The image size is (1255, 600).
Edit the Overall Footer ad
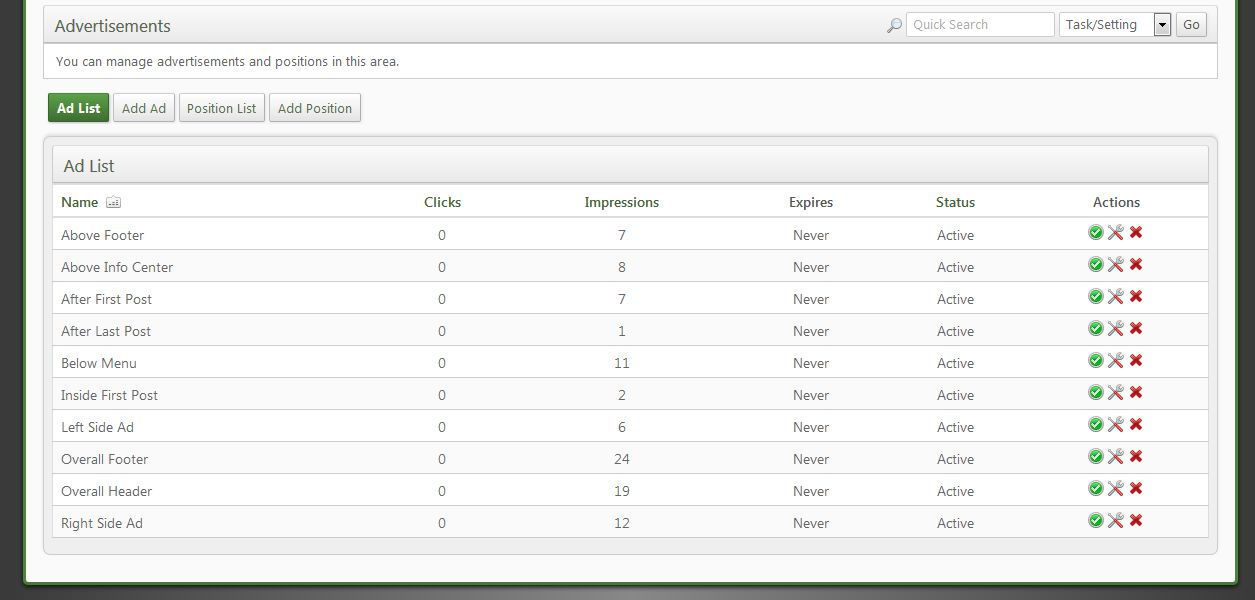pyautogui.click(x=1115, y=456)
